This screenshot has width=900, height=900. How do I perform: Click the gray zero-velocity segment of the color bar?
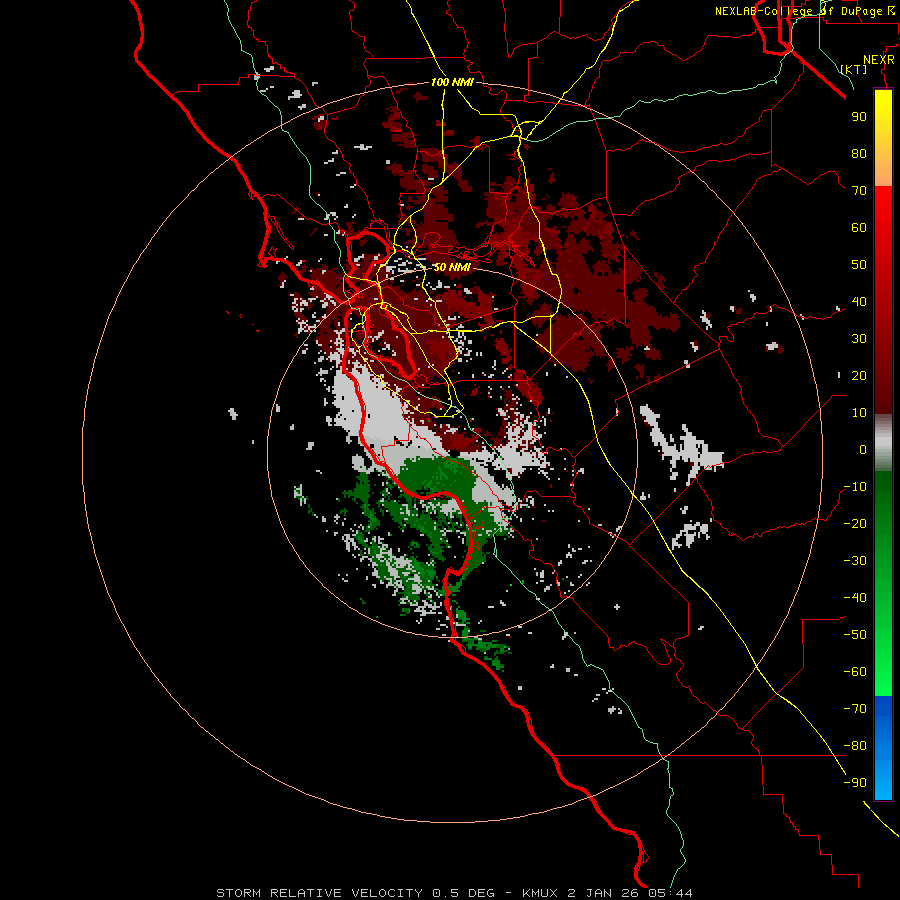883,443
